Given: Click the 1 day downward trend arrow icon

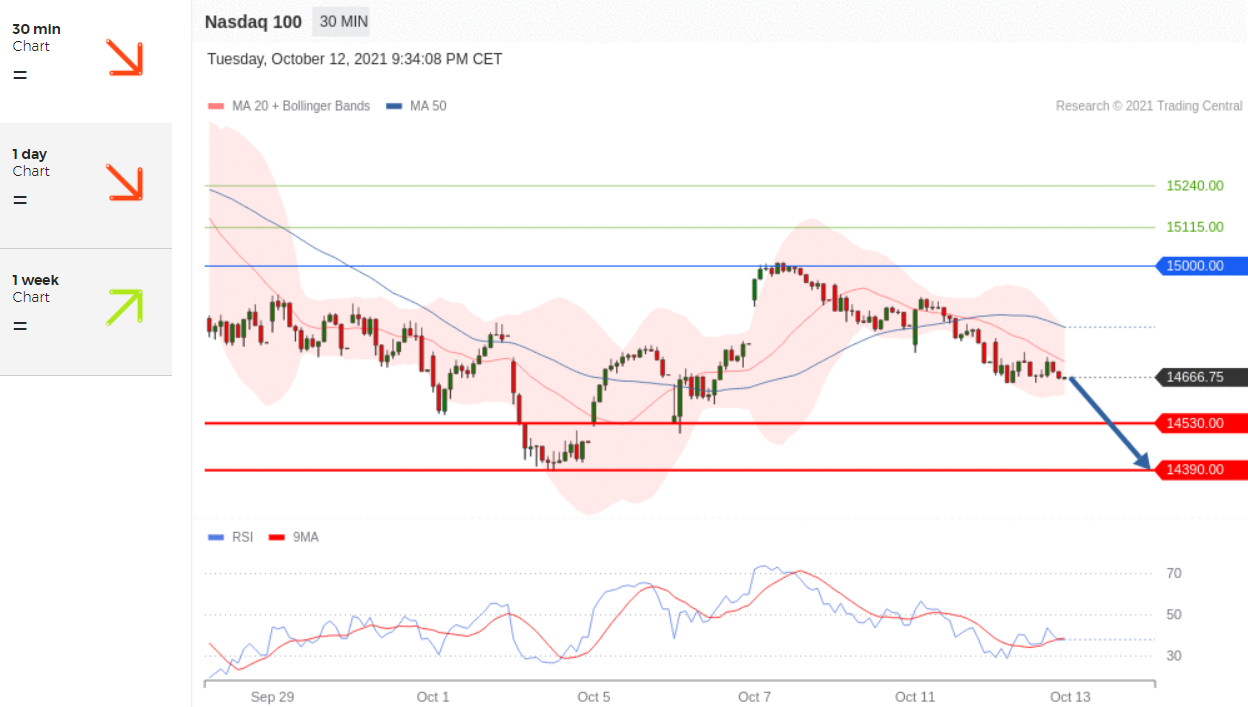Looking at the screenshot, I should 125,183.
